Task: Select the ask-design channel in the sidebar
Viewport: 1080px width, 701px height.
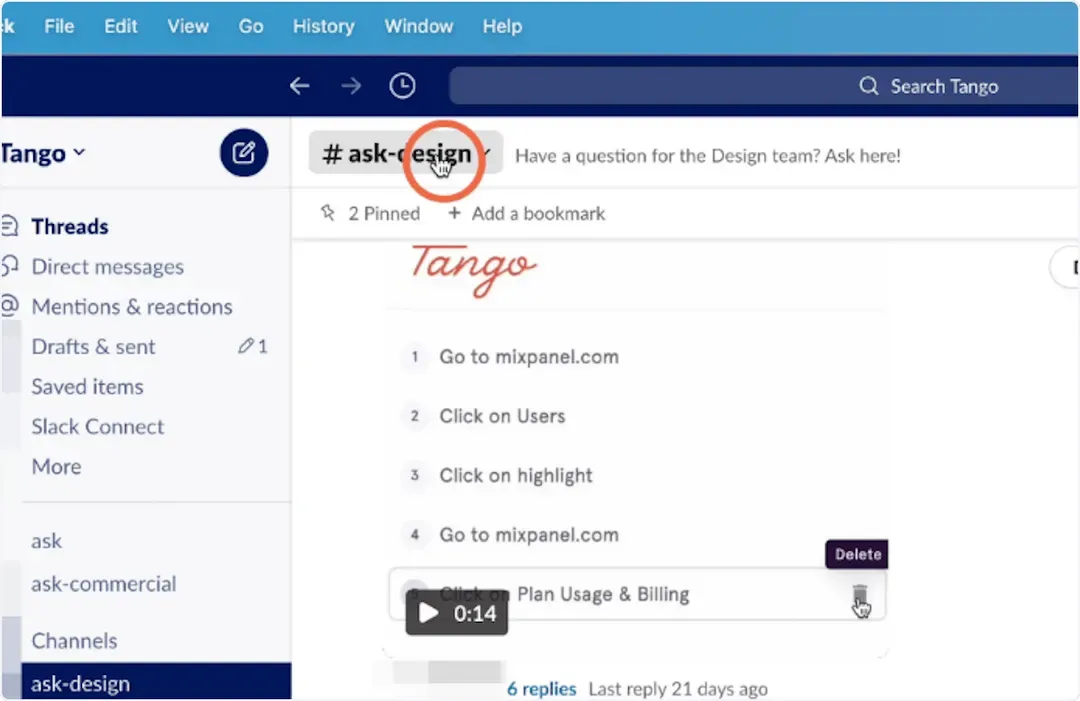Action: click(156, 683)
